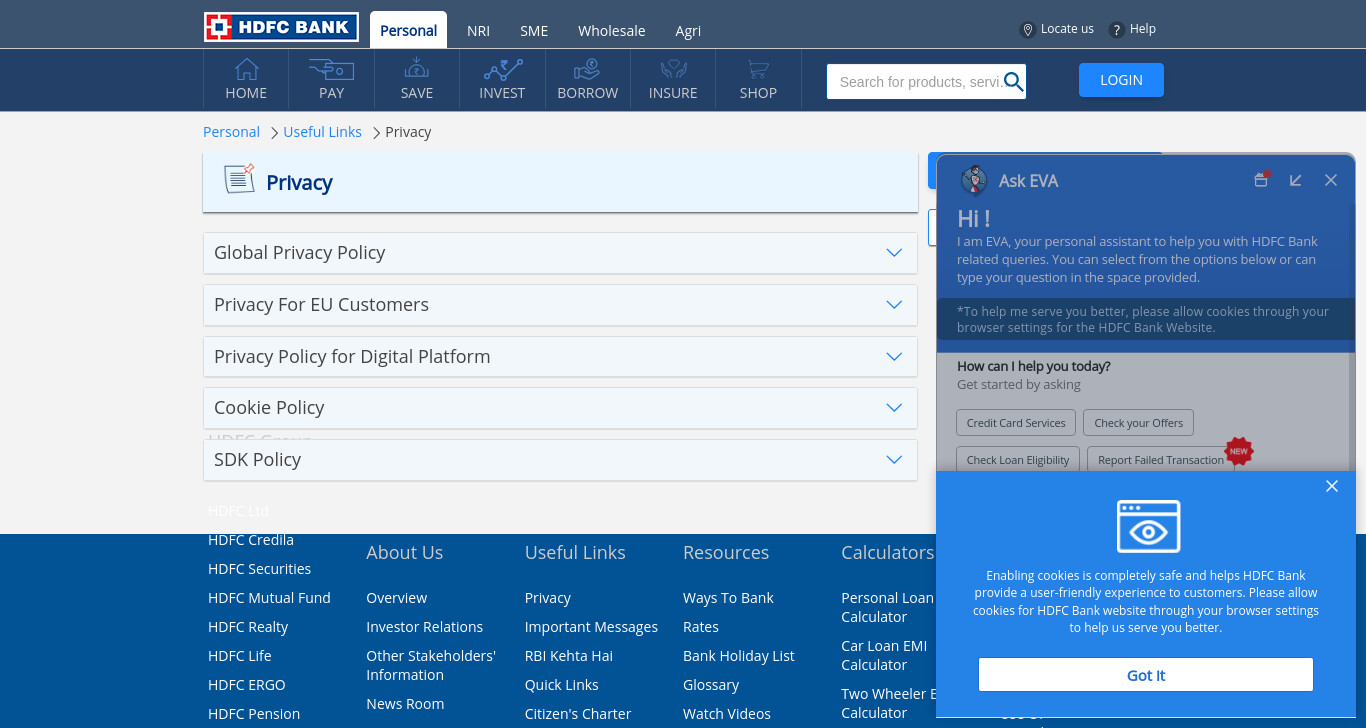
Task: Open Watch Videos footer link
Action: [x=727, y=714]
